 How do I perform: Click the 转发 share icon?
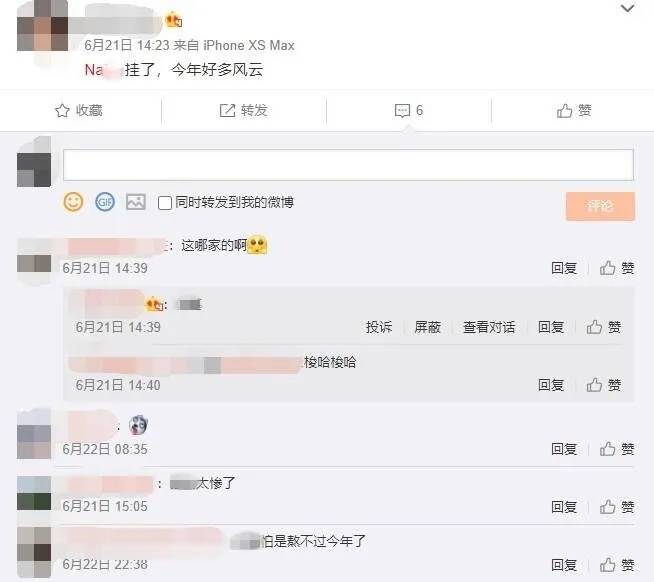(x=227, y=111)
